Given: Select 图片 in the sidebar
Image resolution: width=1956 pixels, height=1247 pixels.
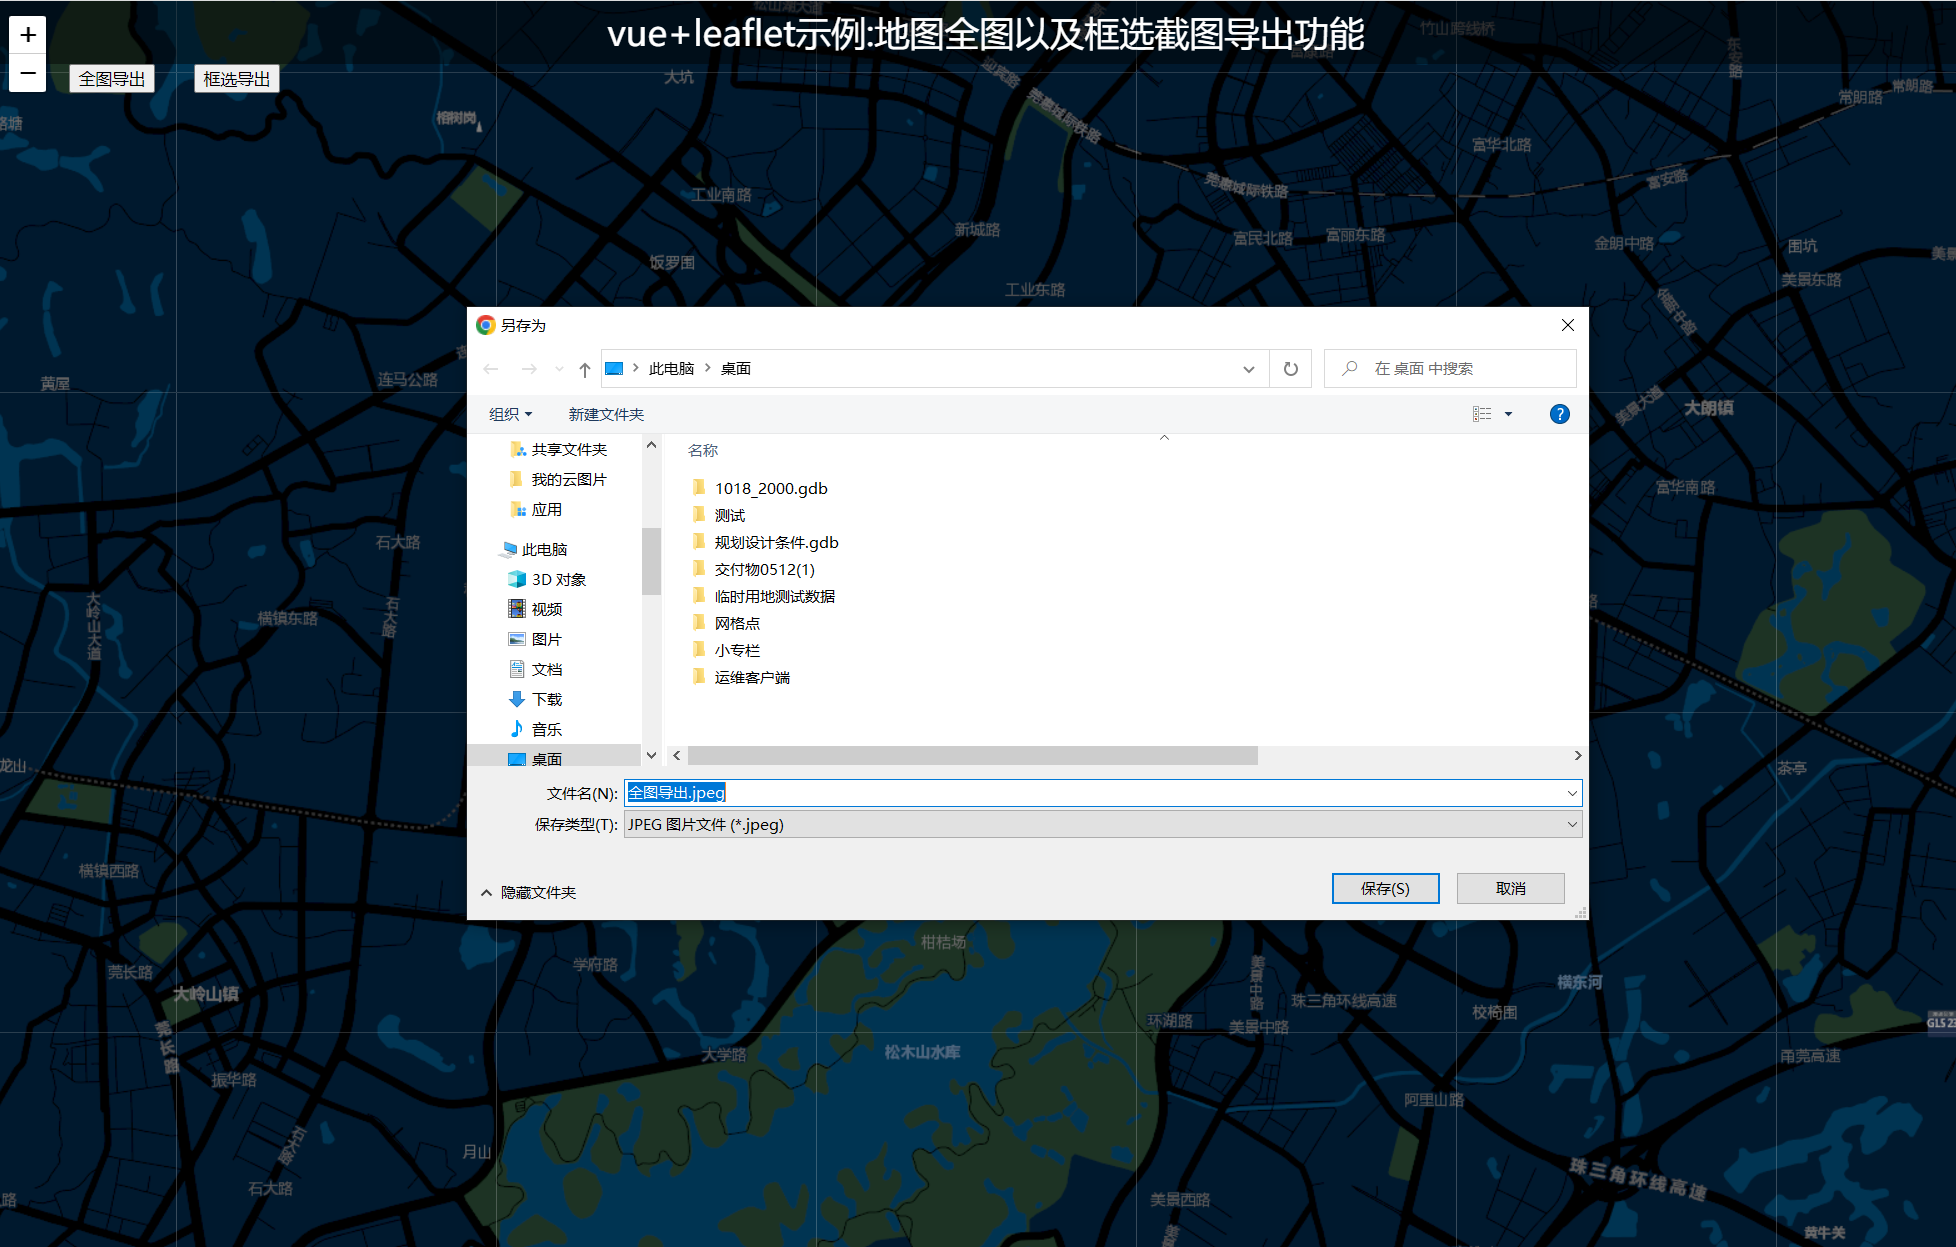Looking at the screenshot, I should tap(547, 638).
